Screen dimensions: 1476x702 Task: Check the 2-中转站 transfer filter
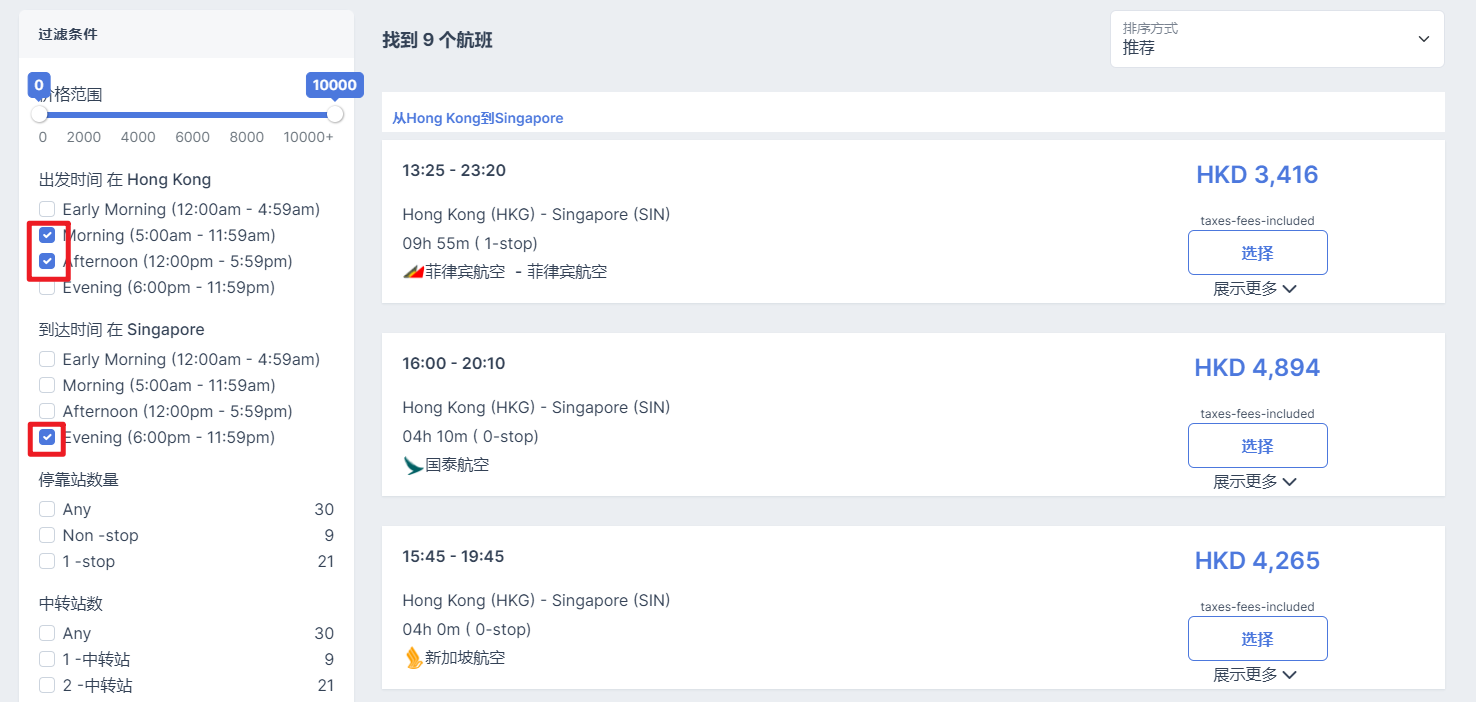point(47,686)
